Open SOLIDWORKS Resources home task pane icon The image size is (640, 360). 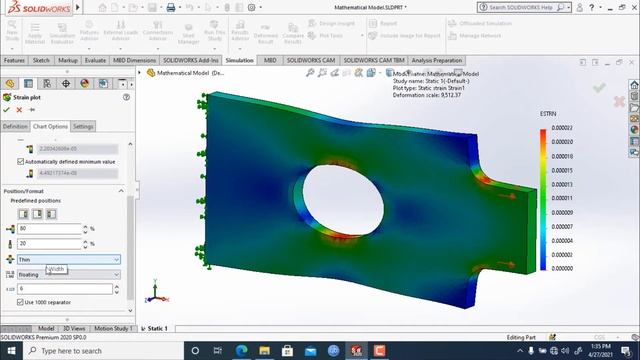(634, 85)
